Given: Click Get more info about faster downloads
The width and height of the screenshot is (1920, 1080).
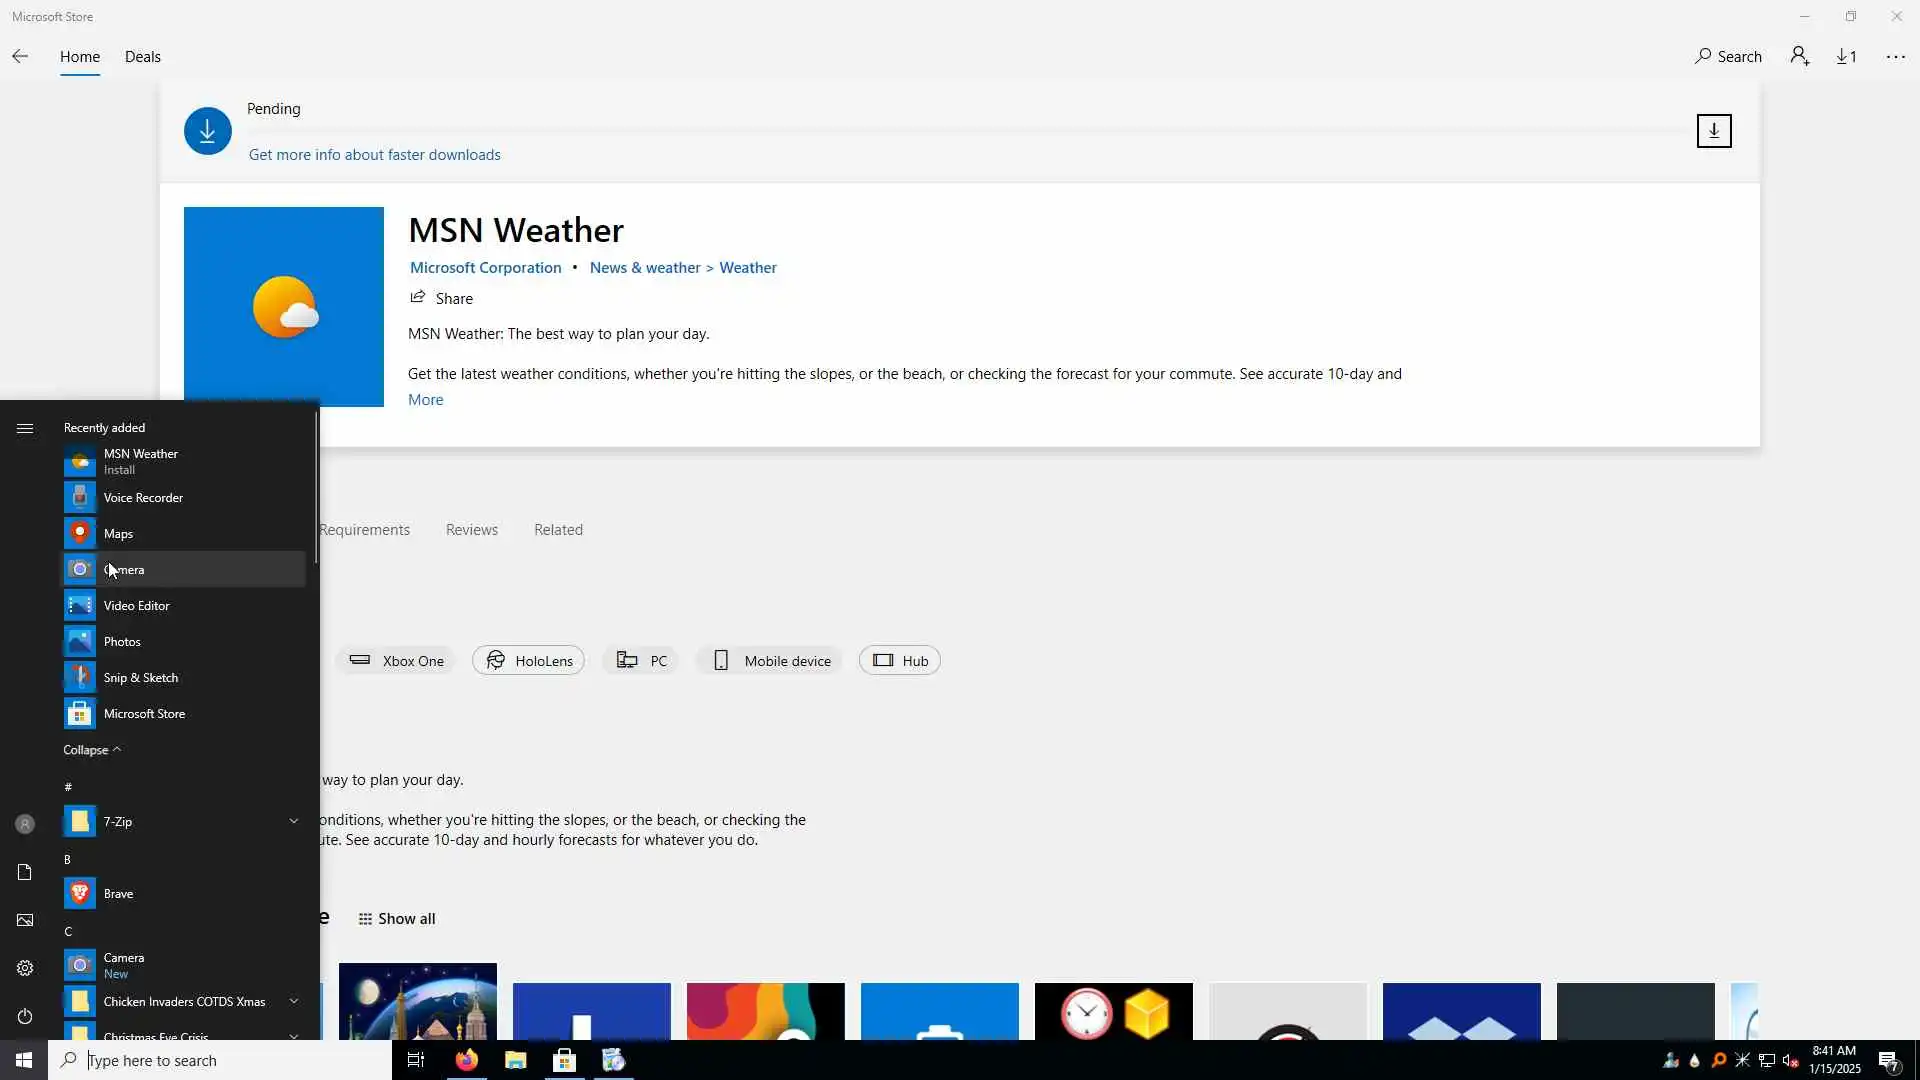Looking at the screenshot, I should click(x=374, y=154).
